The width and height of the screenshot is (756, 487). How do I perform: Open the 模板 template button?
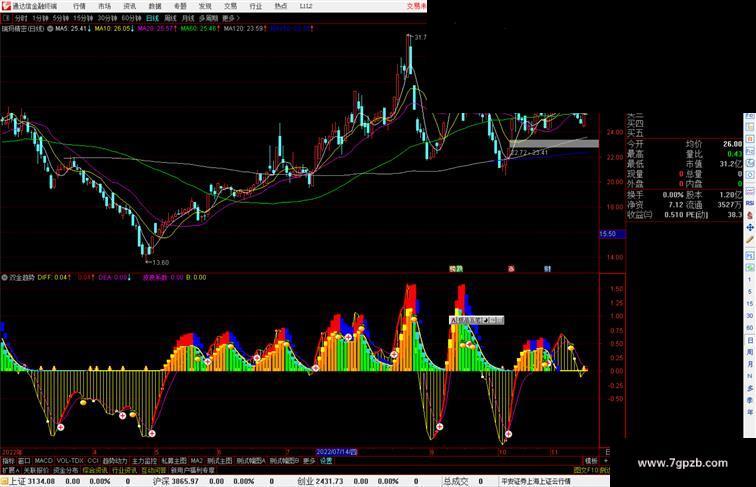pyautogui.click(x=591, y=461)
